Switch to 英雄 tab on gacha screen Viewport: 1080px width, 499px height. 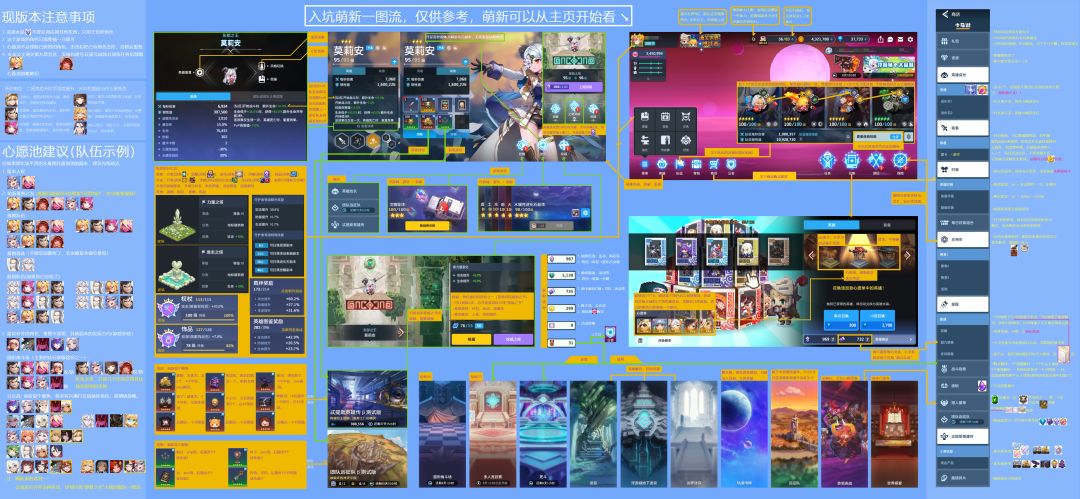(x=831, y=225)
